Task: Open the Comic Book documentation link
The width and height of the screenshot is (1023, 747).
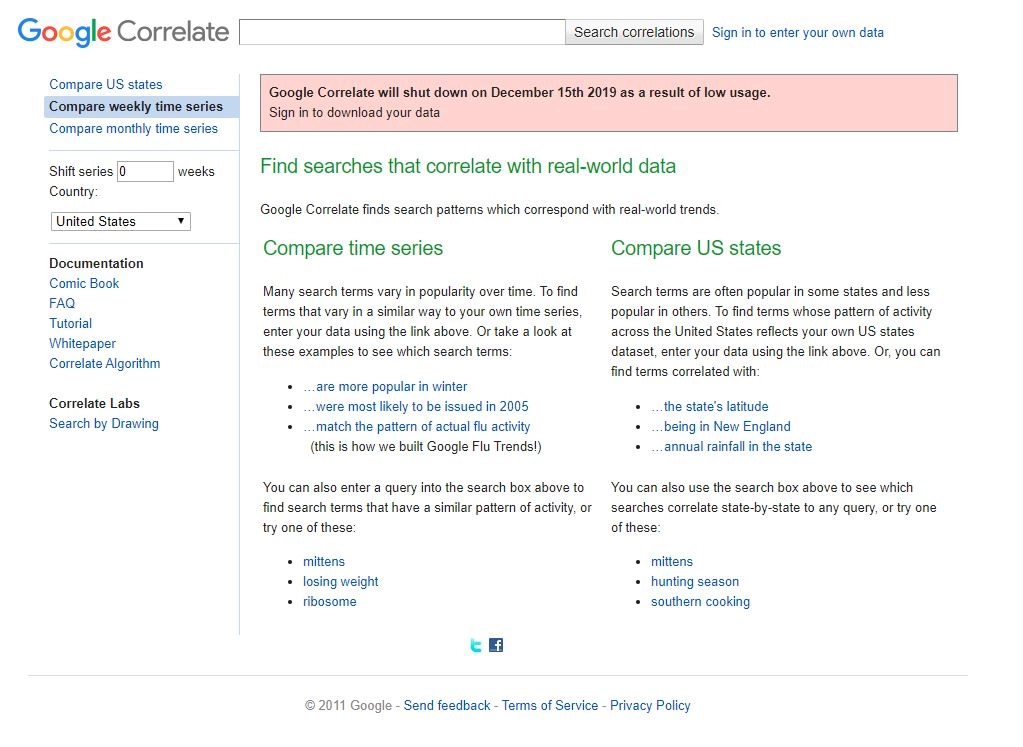Action: tap(84, 283)
